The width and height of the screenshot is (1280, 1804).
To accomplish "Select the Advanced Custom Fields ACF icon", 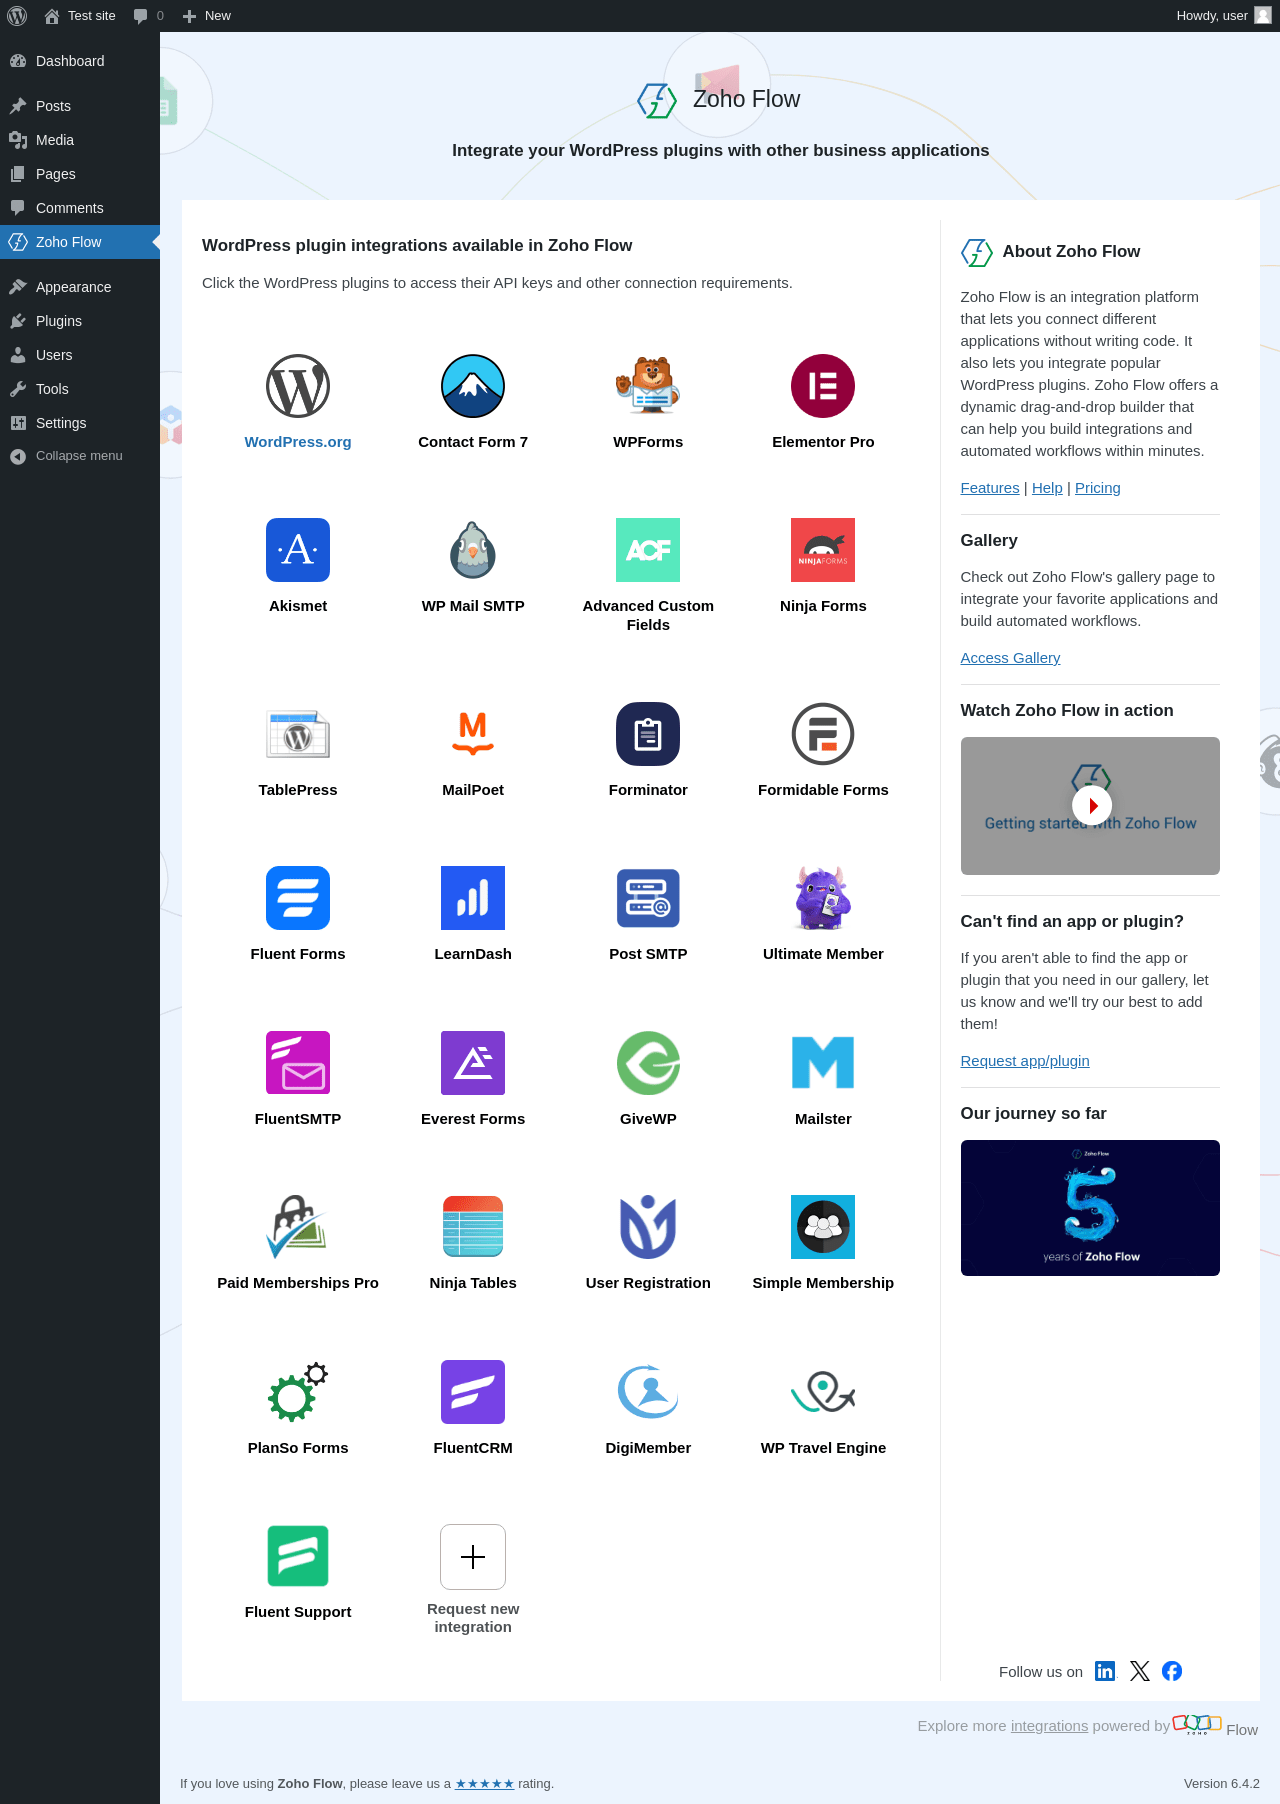I will [648, 550].
